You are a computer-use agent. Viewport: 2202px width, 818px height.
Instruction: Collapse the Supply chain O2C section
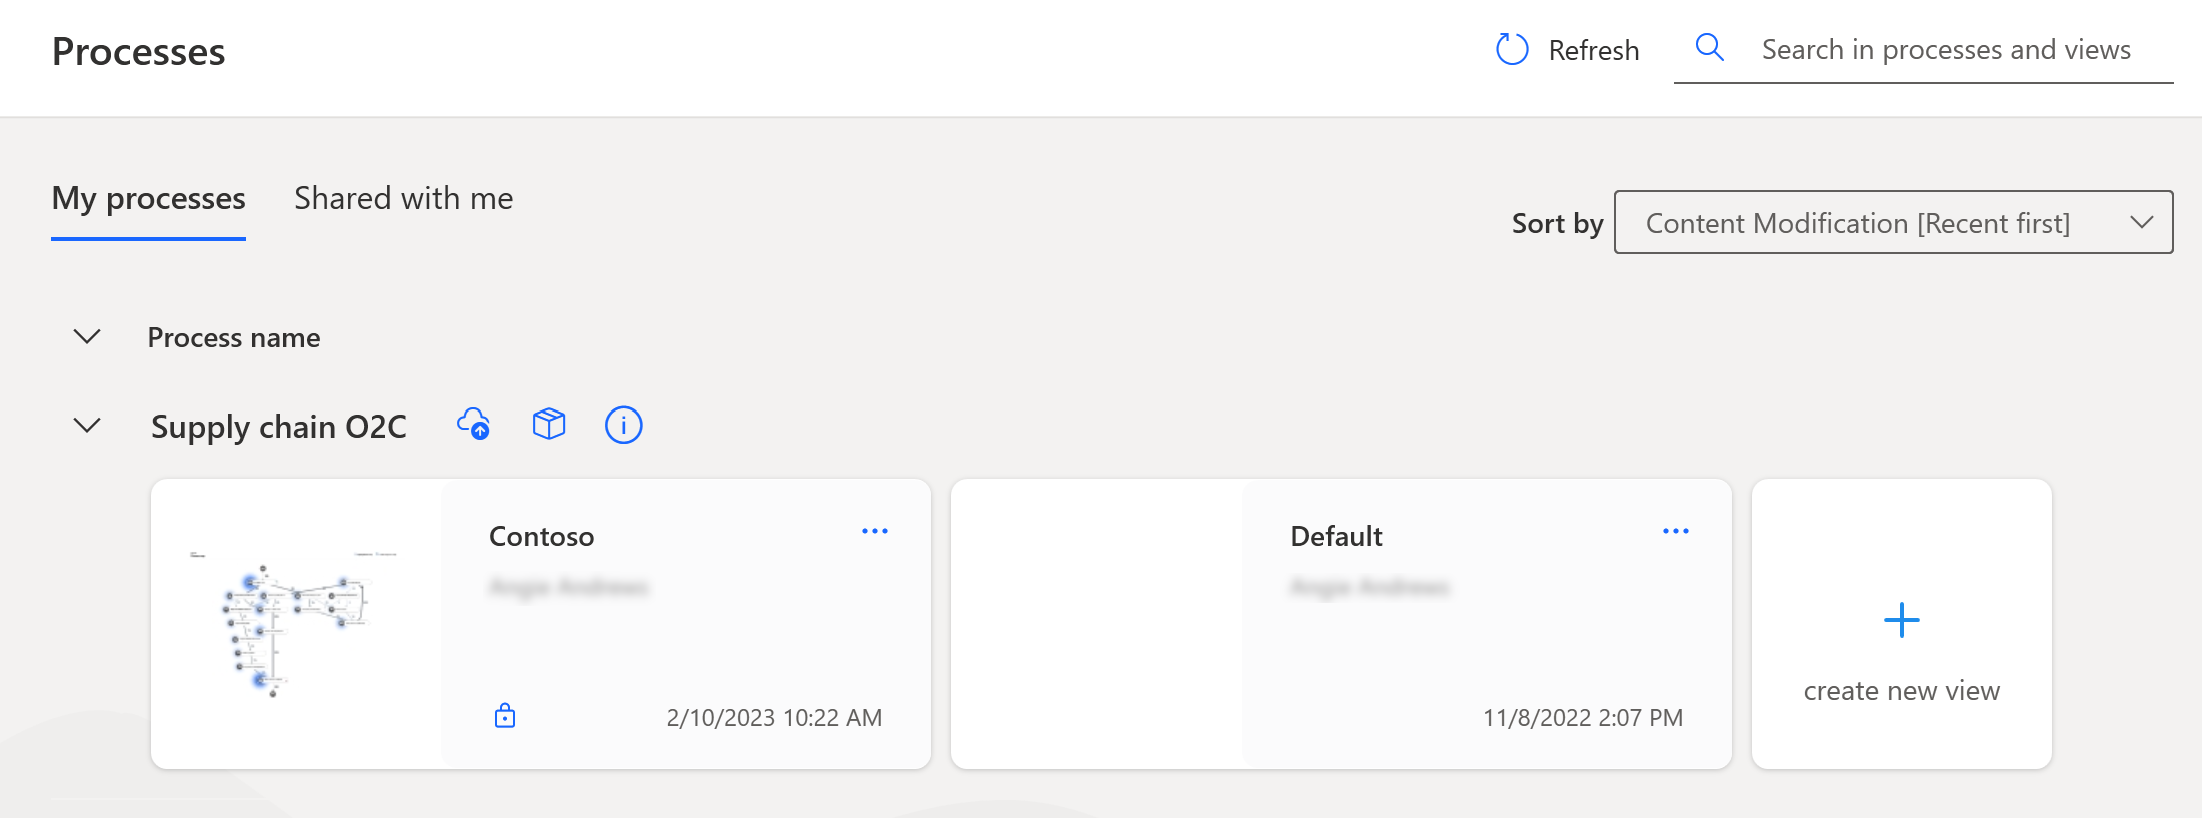point(86,425)
